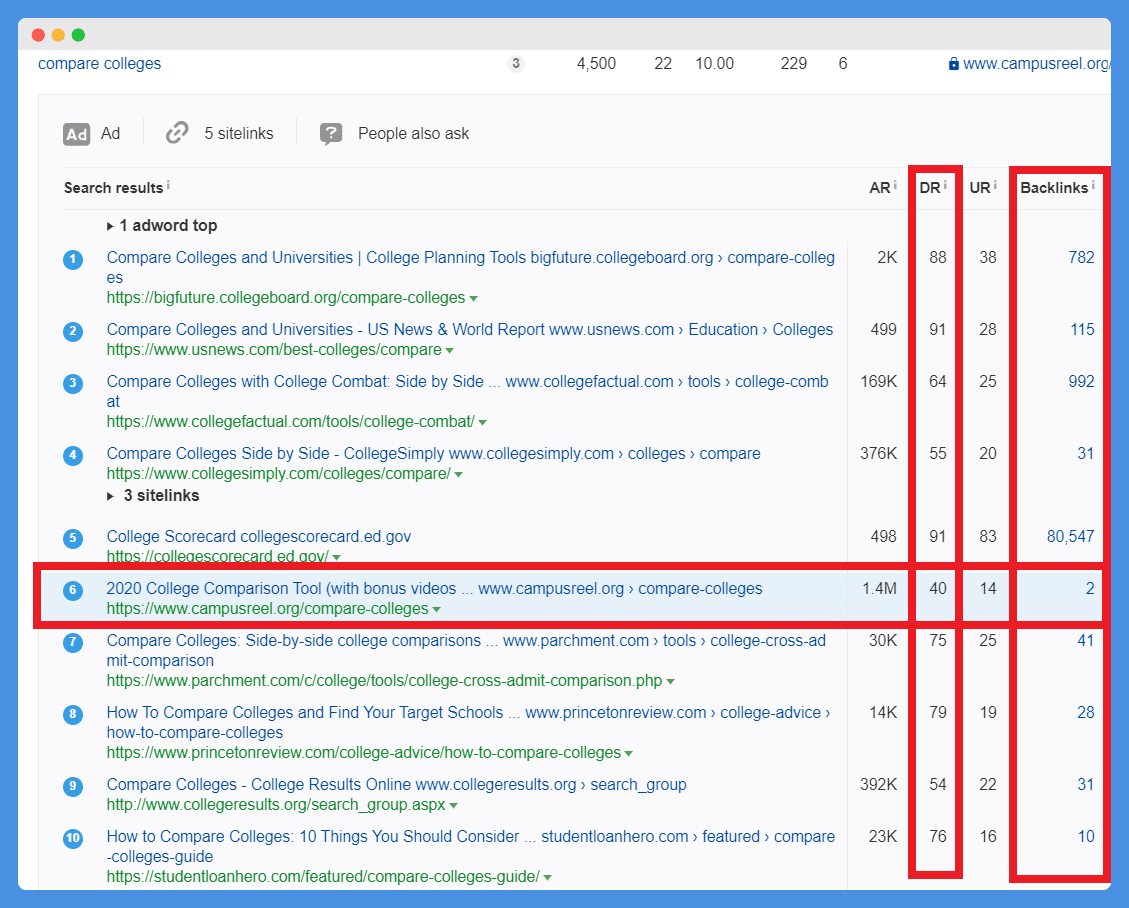Open 2020 College Comparison Tool result title
This screenshot has width=1129, height=908.
pyautogui.click(x=434, y=589)
